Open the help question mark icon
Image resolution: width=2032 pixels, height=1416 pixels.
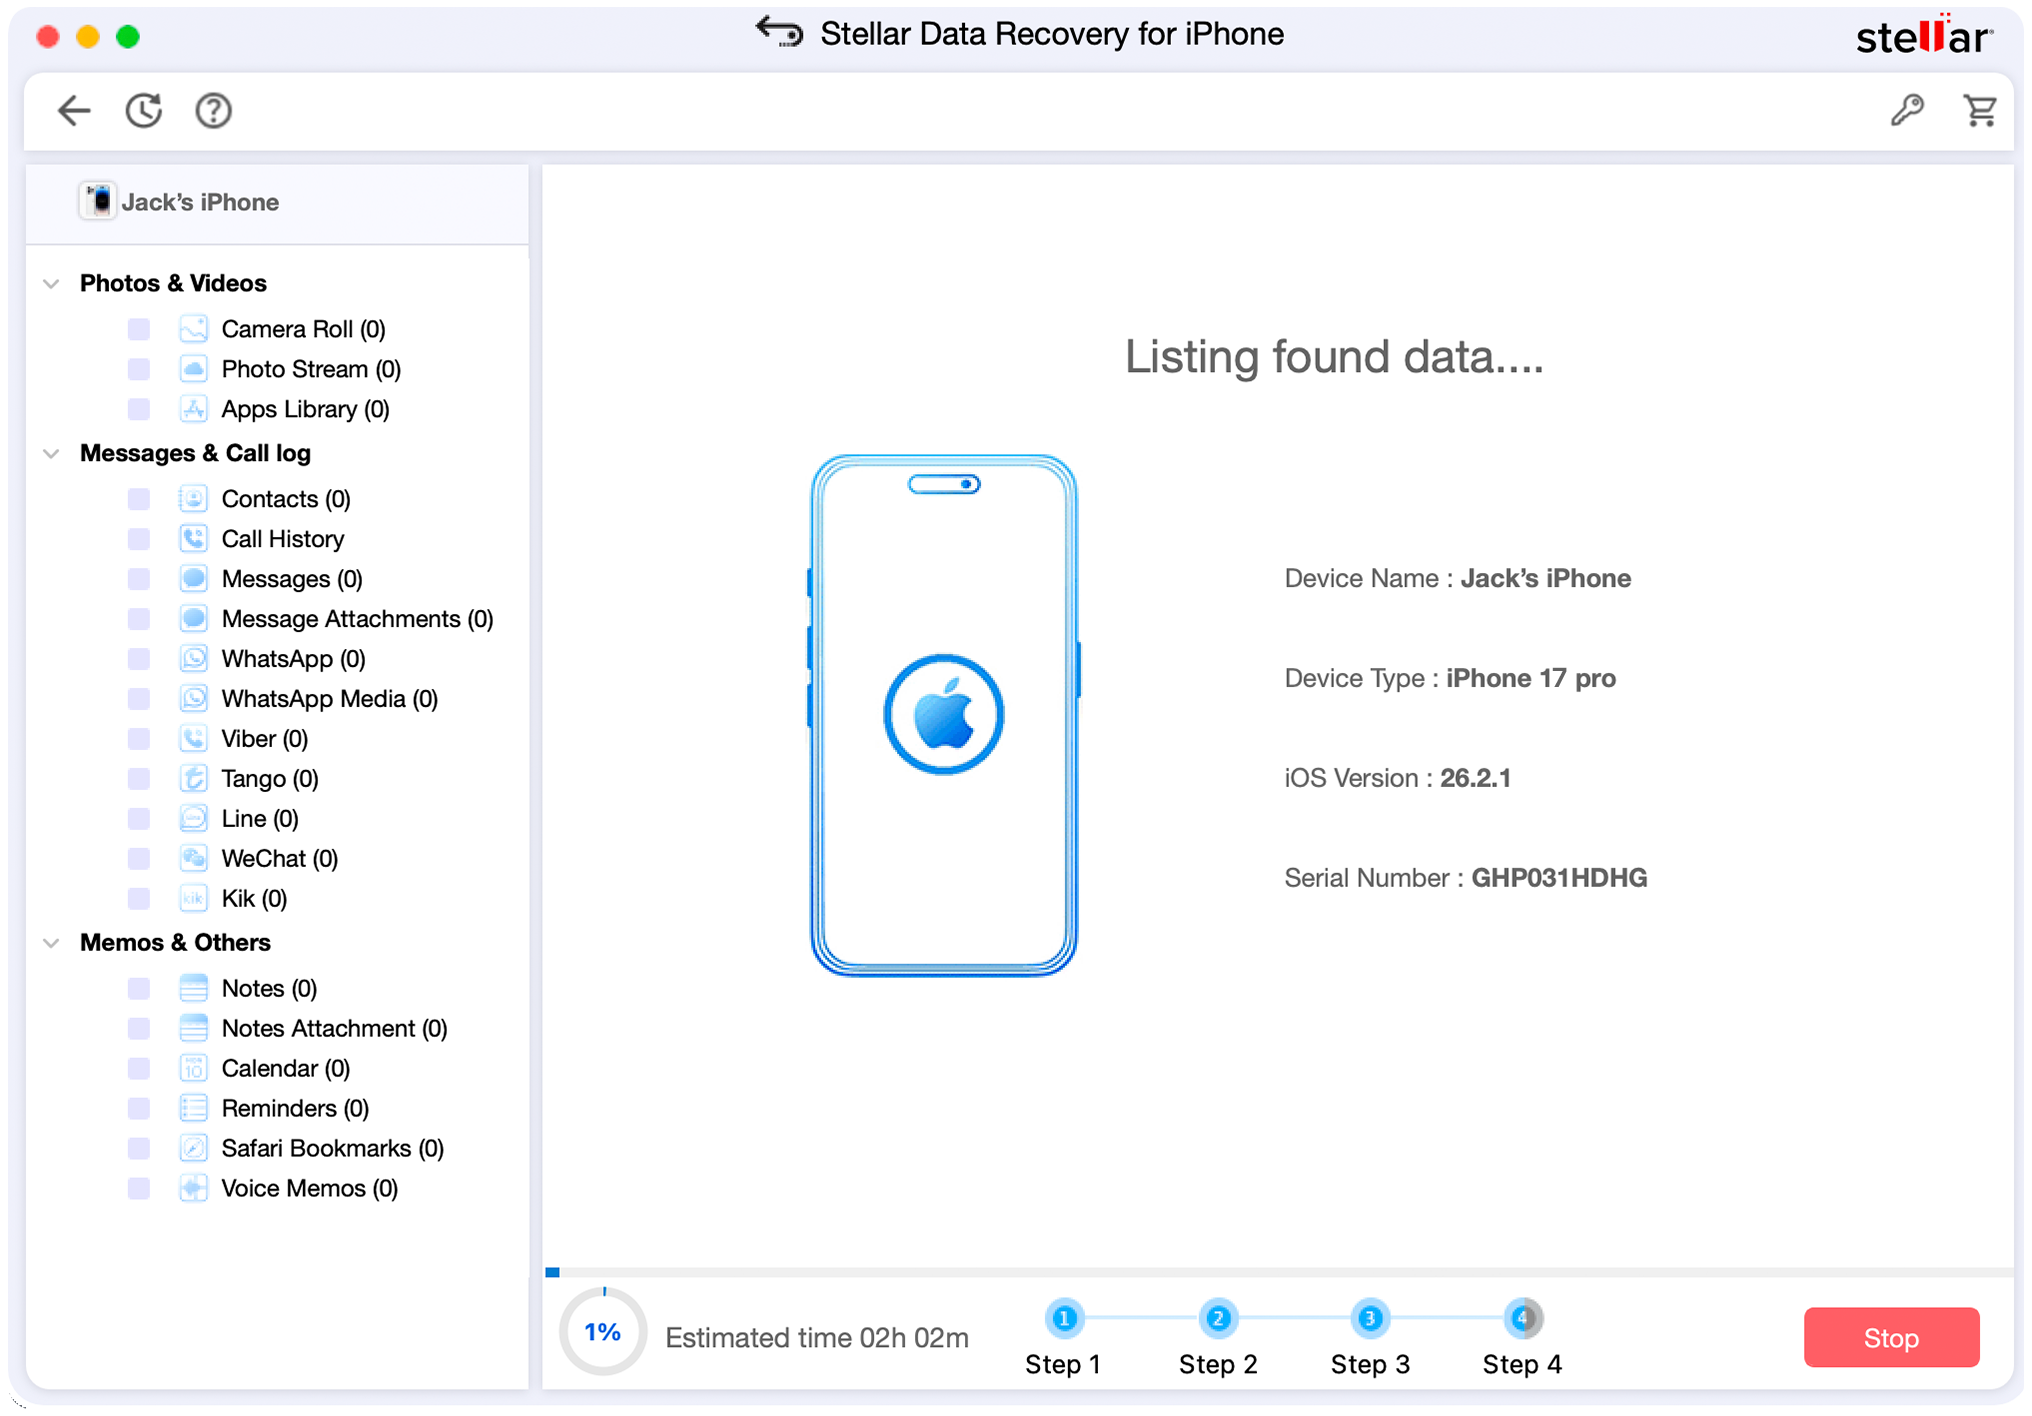(213, 110)
